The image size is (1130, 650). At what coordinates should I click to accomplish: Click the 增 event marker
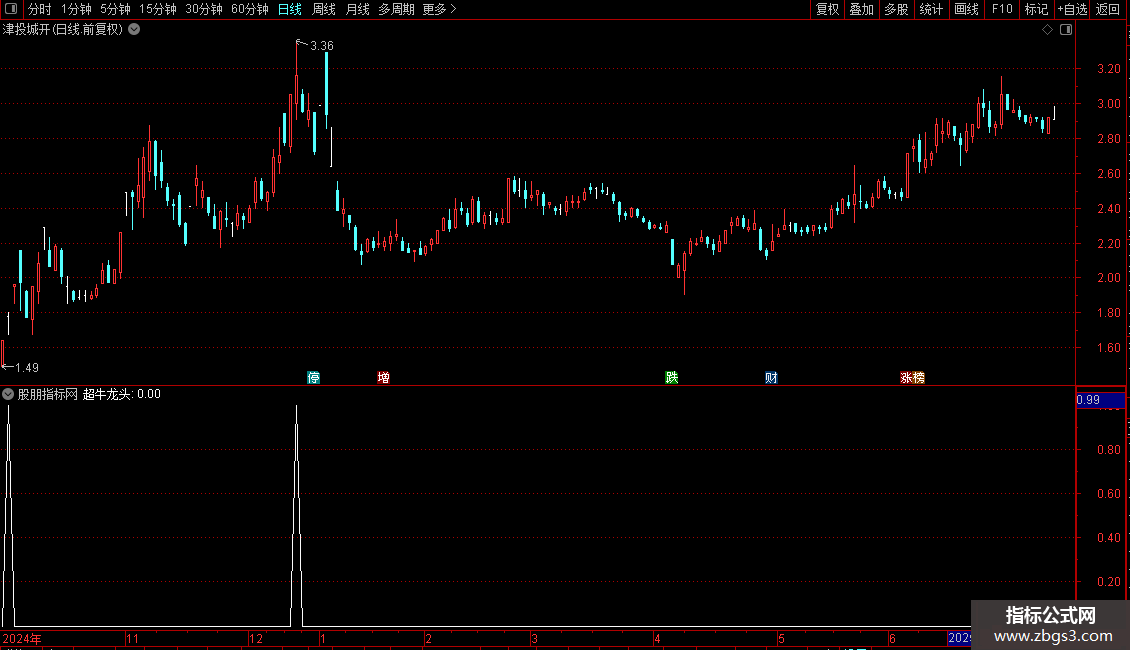click(x=383, y=377)
